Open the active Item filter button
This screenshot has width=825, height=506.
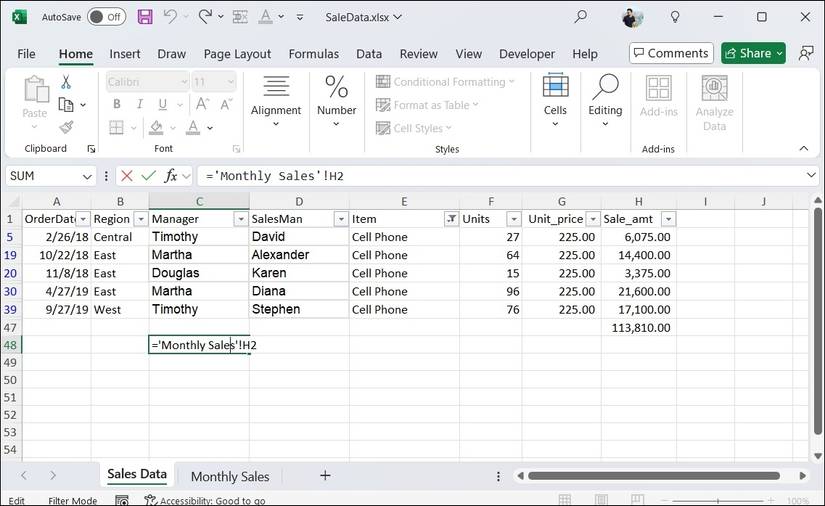point(451,219)
